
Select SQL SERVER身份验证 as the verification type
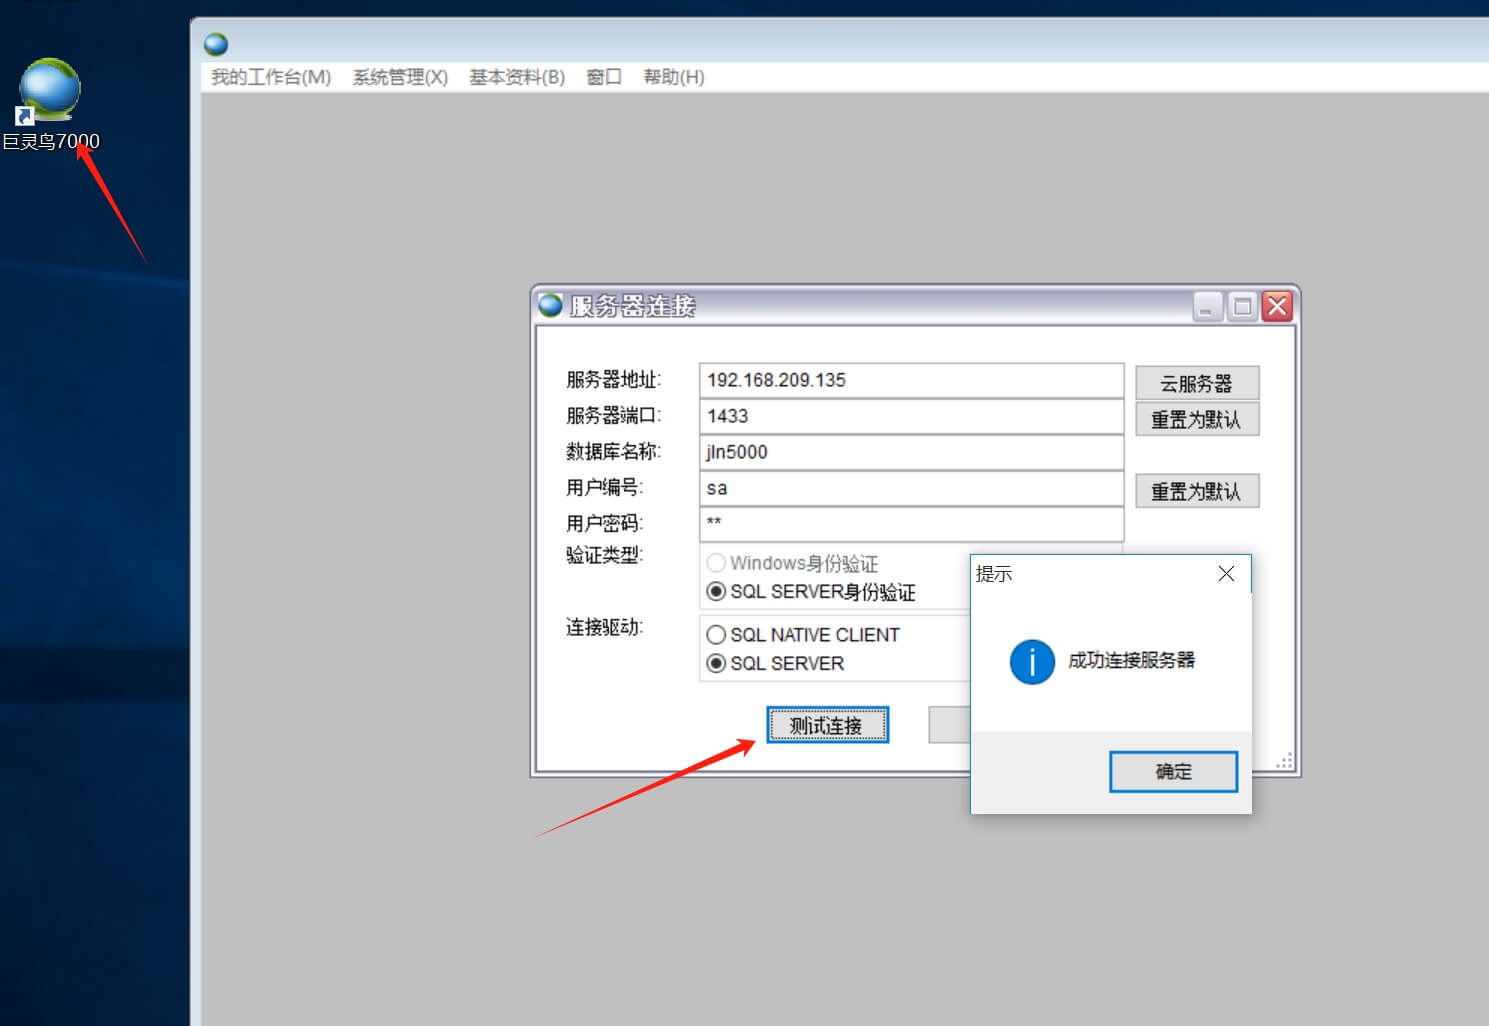pyautogui.click(x=716, y=592)
